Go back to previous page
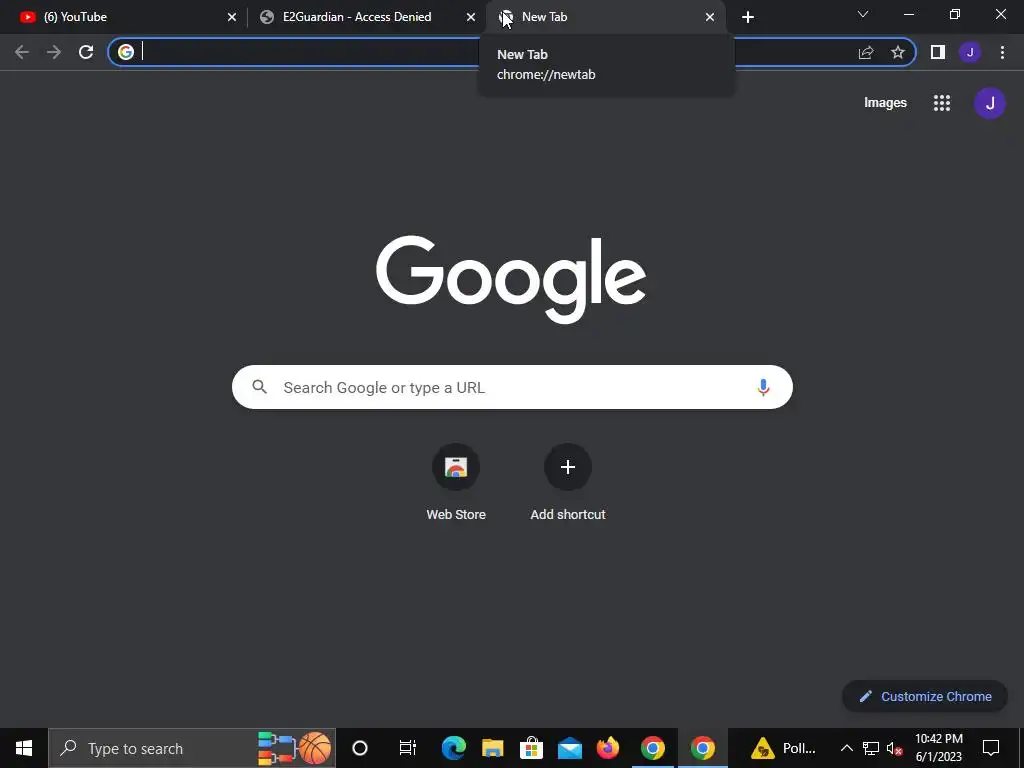1024x768 pixels. (x=22, y=52)
